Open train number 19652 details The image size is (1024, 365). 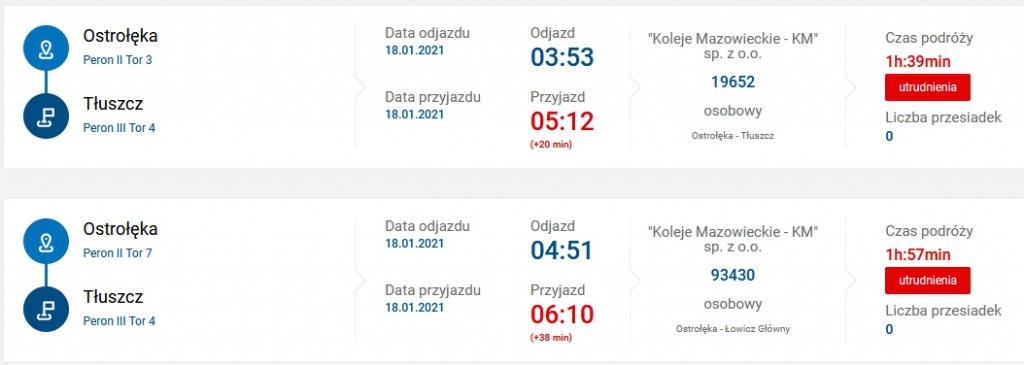[x=733, y=82]
